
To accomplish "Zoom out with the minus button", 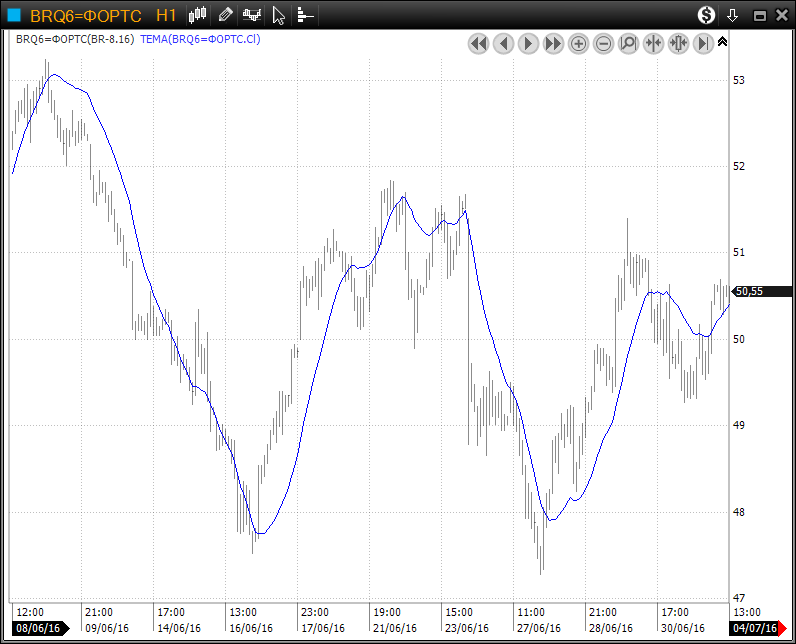I will (x=604, y=43).
